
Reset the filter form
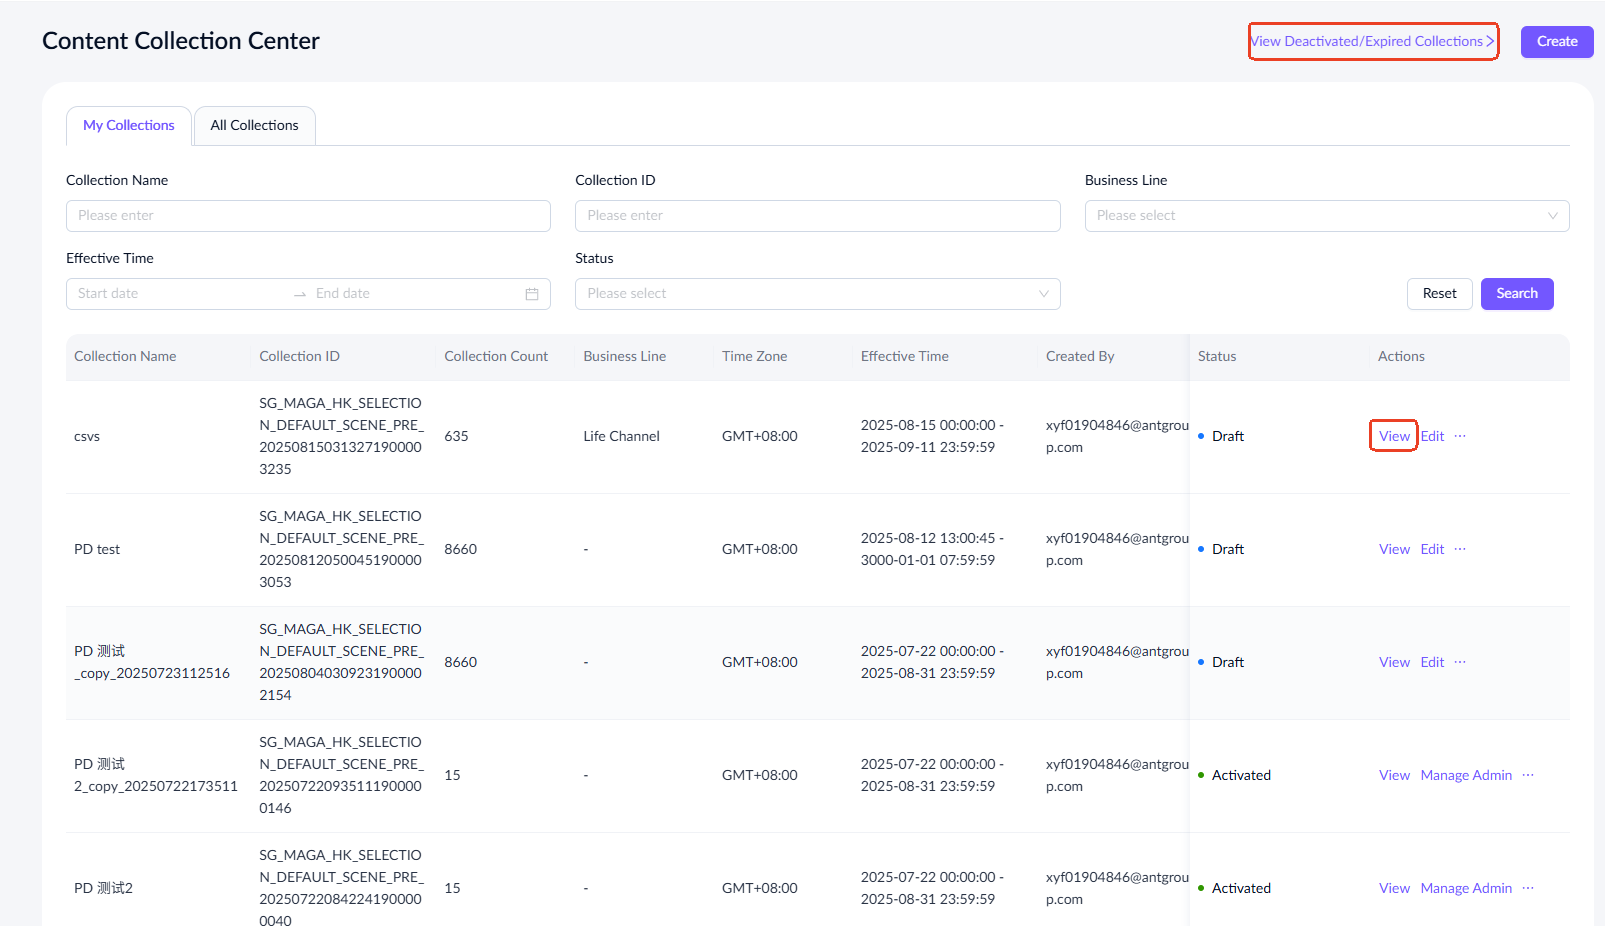coord(1439,294)
